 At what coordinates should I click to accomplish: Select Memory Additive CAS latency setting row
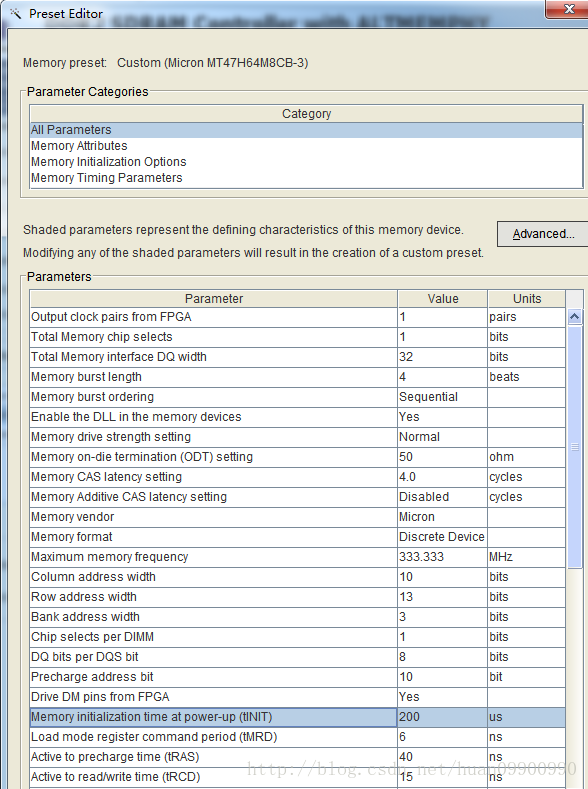coord(297,497)
